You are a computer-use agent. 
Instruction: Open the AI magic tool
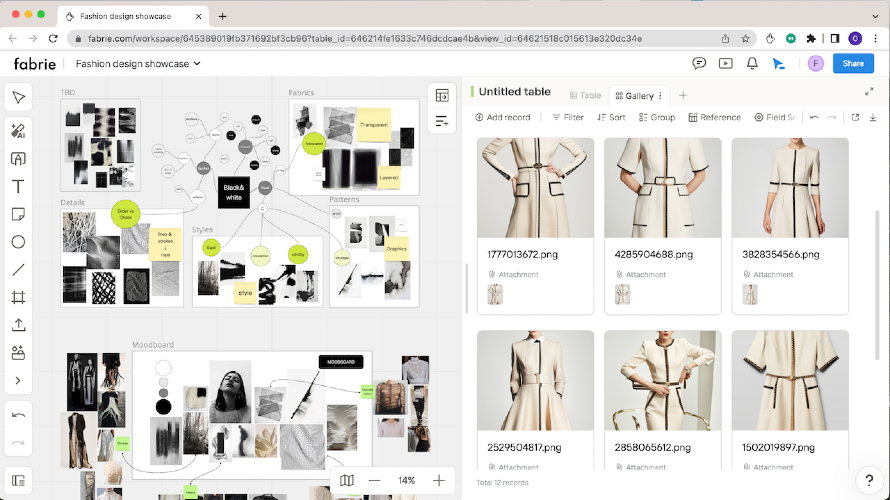(x=18, y=131)
